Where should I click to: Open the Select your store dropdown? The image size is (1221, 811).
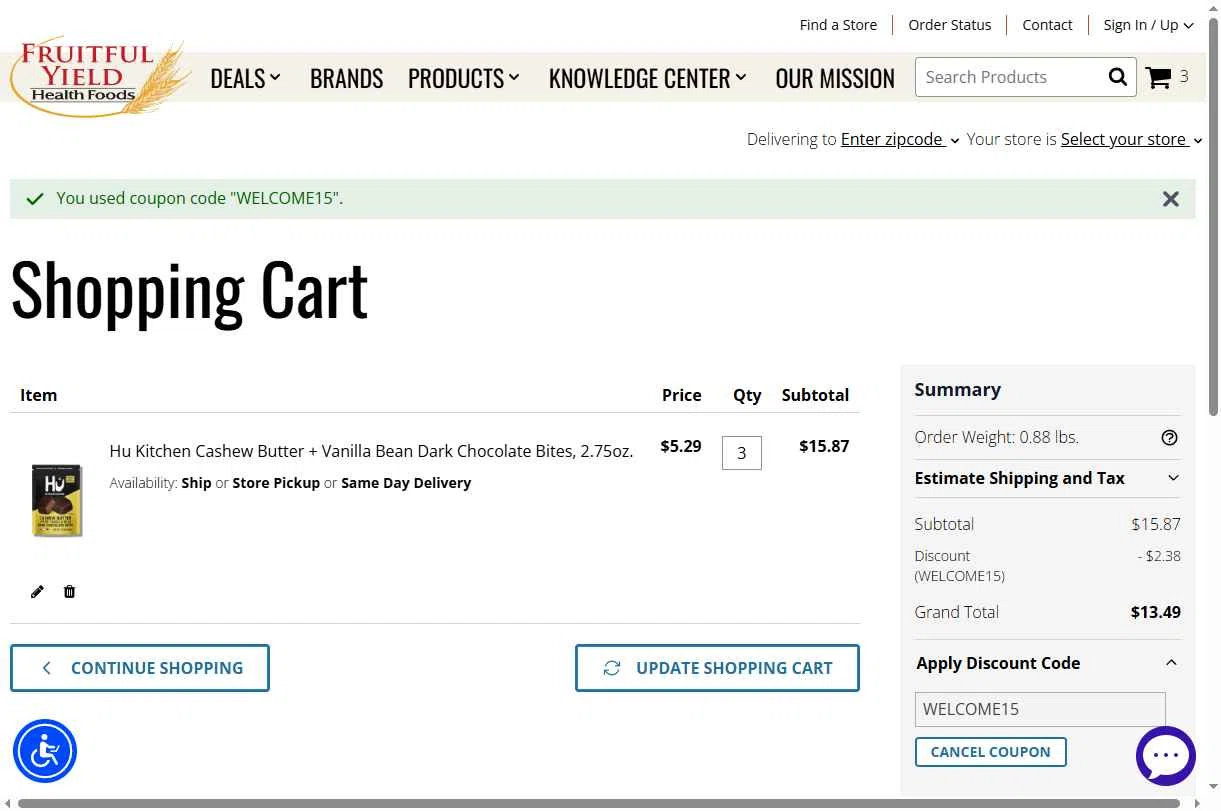click(x=1131, y=139)
